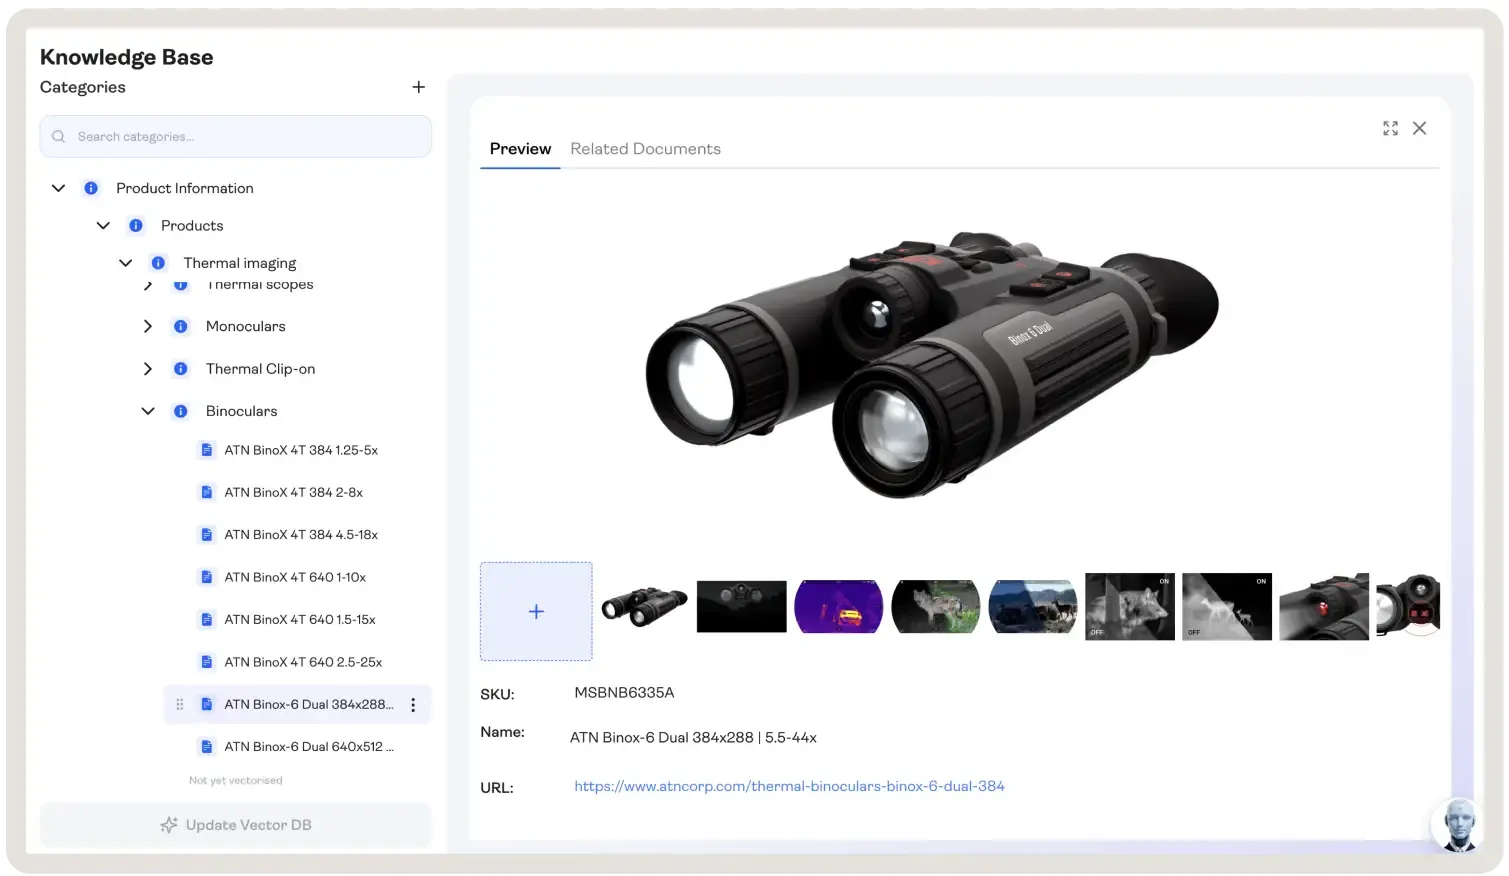Select the blue landscape animals thumbnail
This screenshot has width=1509, height=876.
1032,606
